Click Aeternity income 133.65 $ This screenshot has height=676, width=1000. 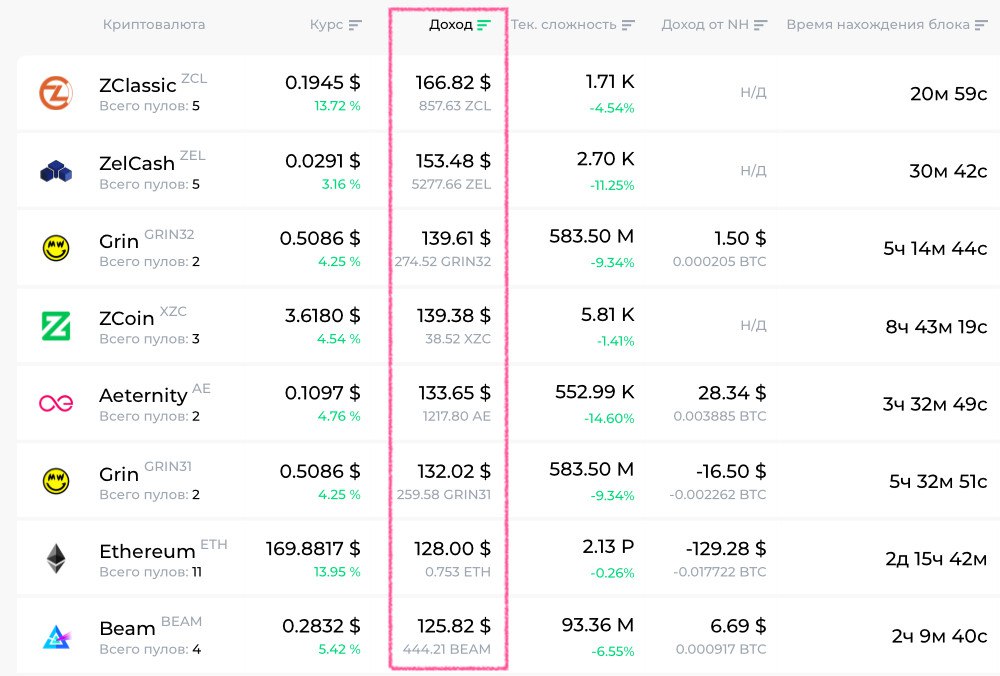455,393
